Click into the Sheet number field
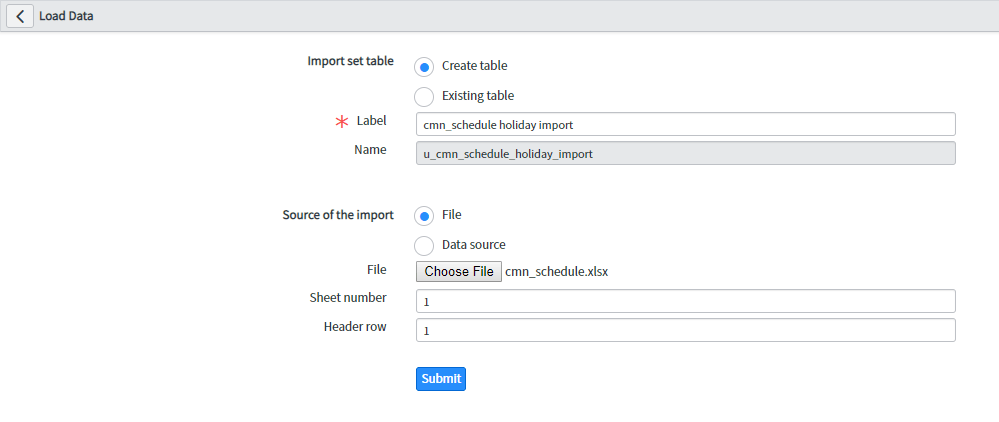Image resolution: width=999 pixels, height=422 pixels. click(685, 301)
